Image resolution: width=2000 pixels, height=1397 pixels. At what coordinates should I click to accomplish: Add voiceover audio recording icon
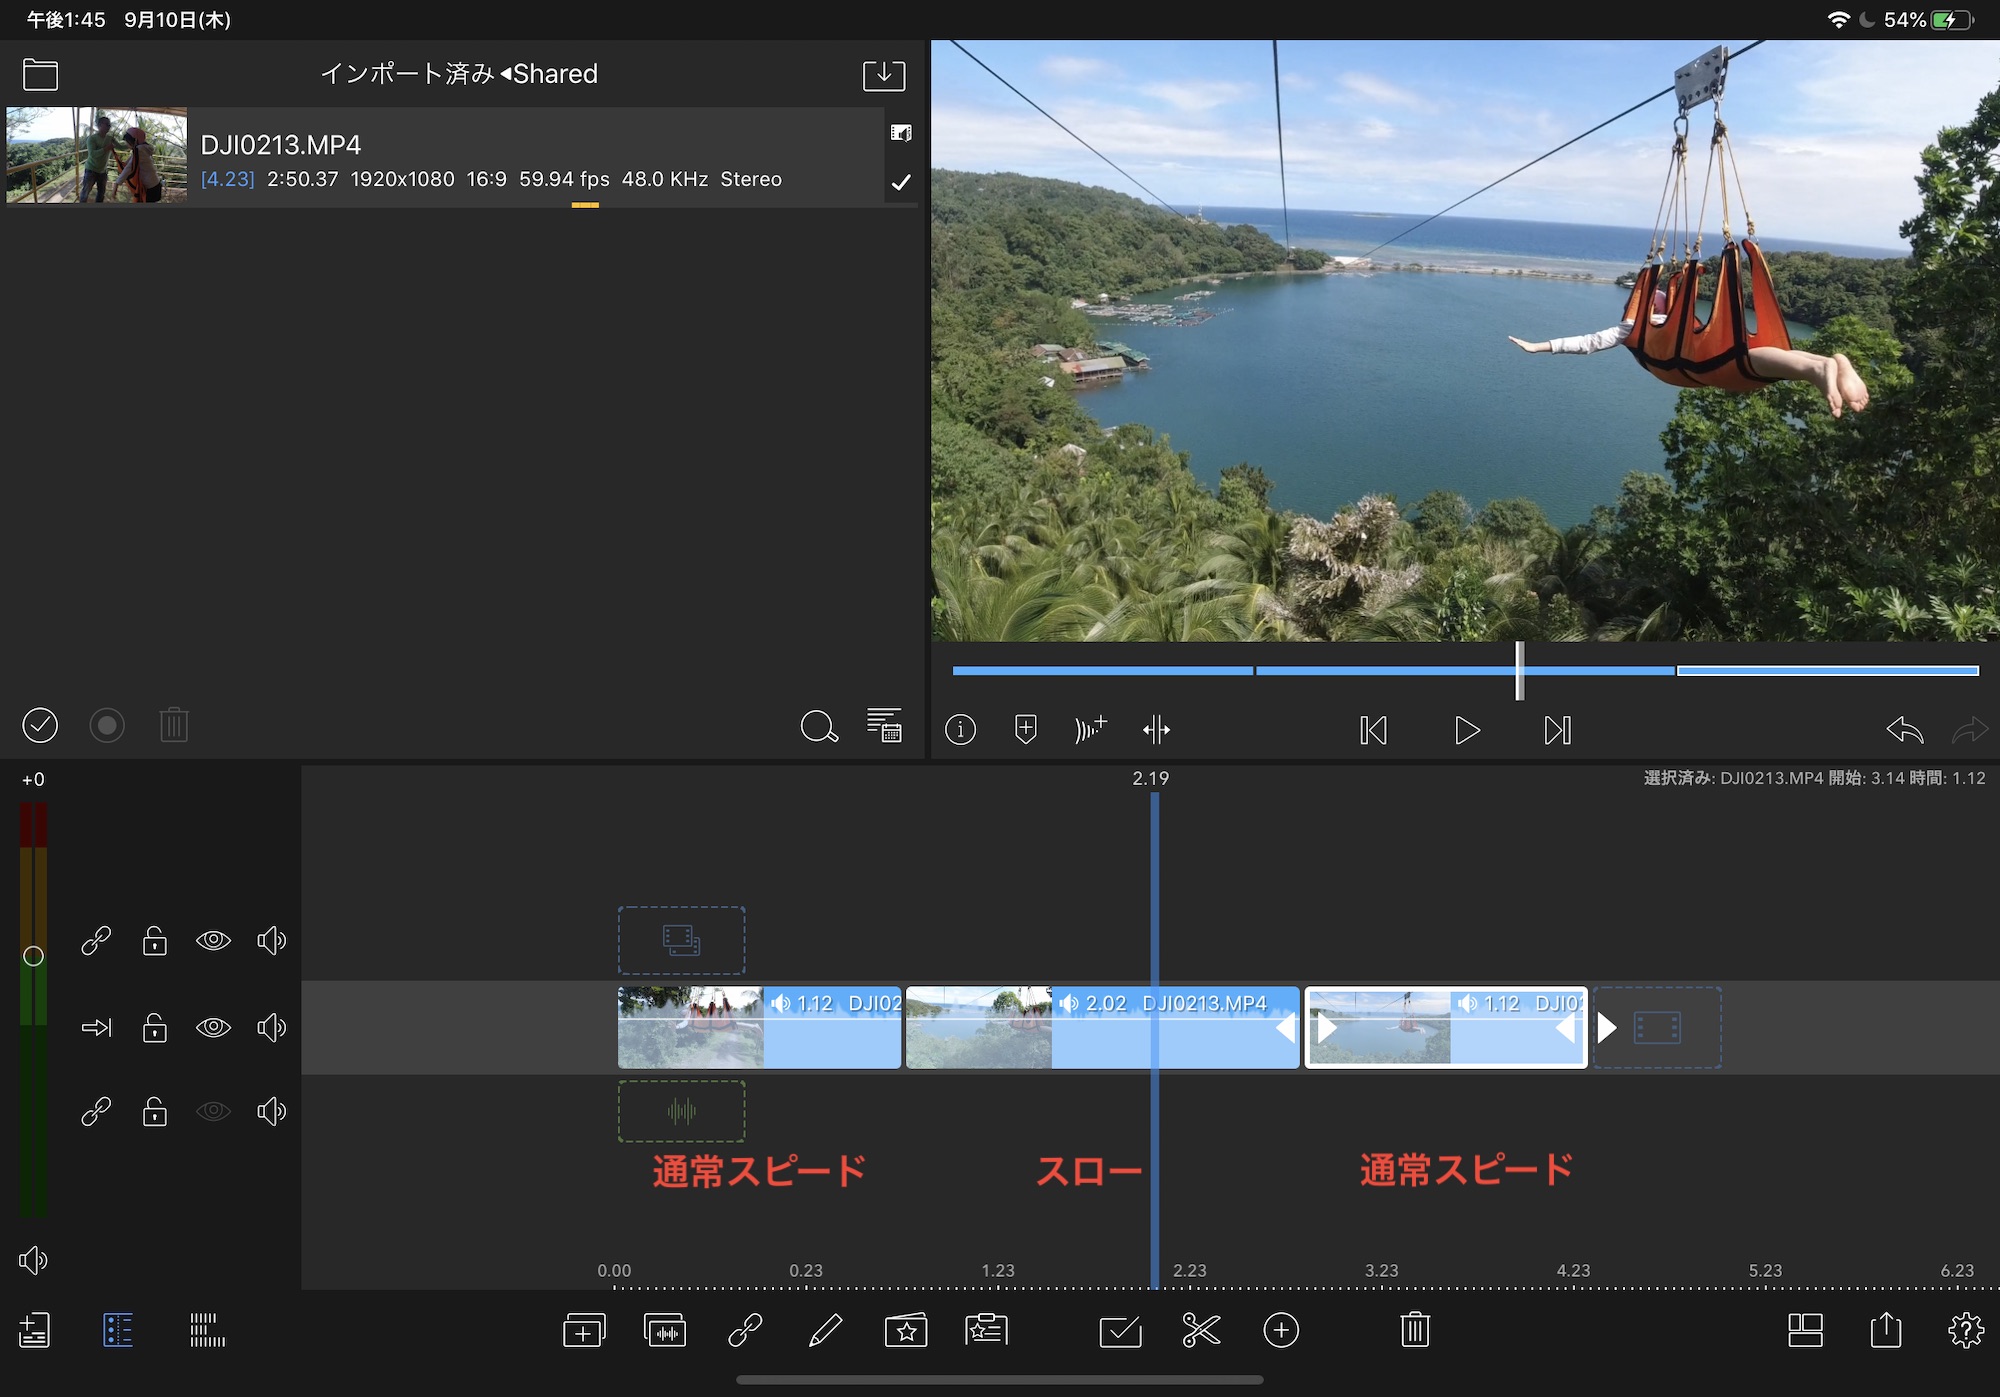pyautogui.click(x=1090, y=730)
